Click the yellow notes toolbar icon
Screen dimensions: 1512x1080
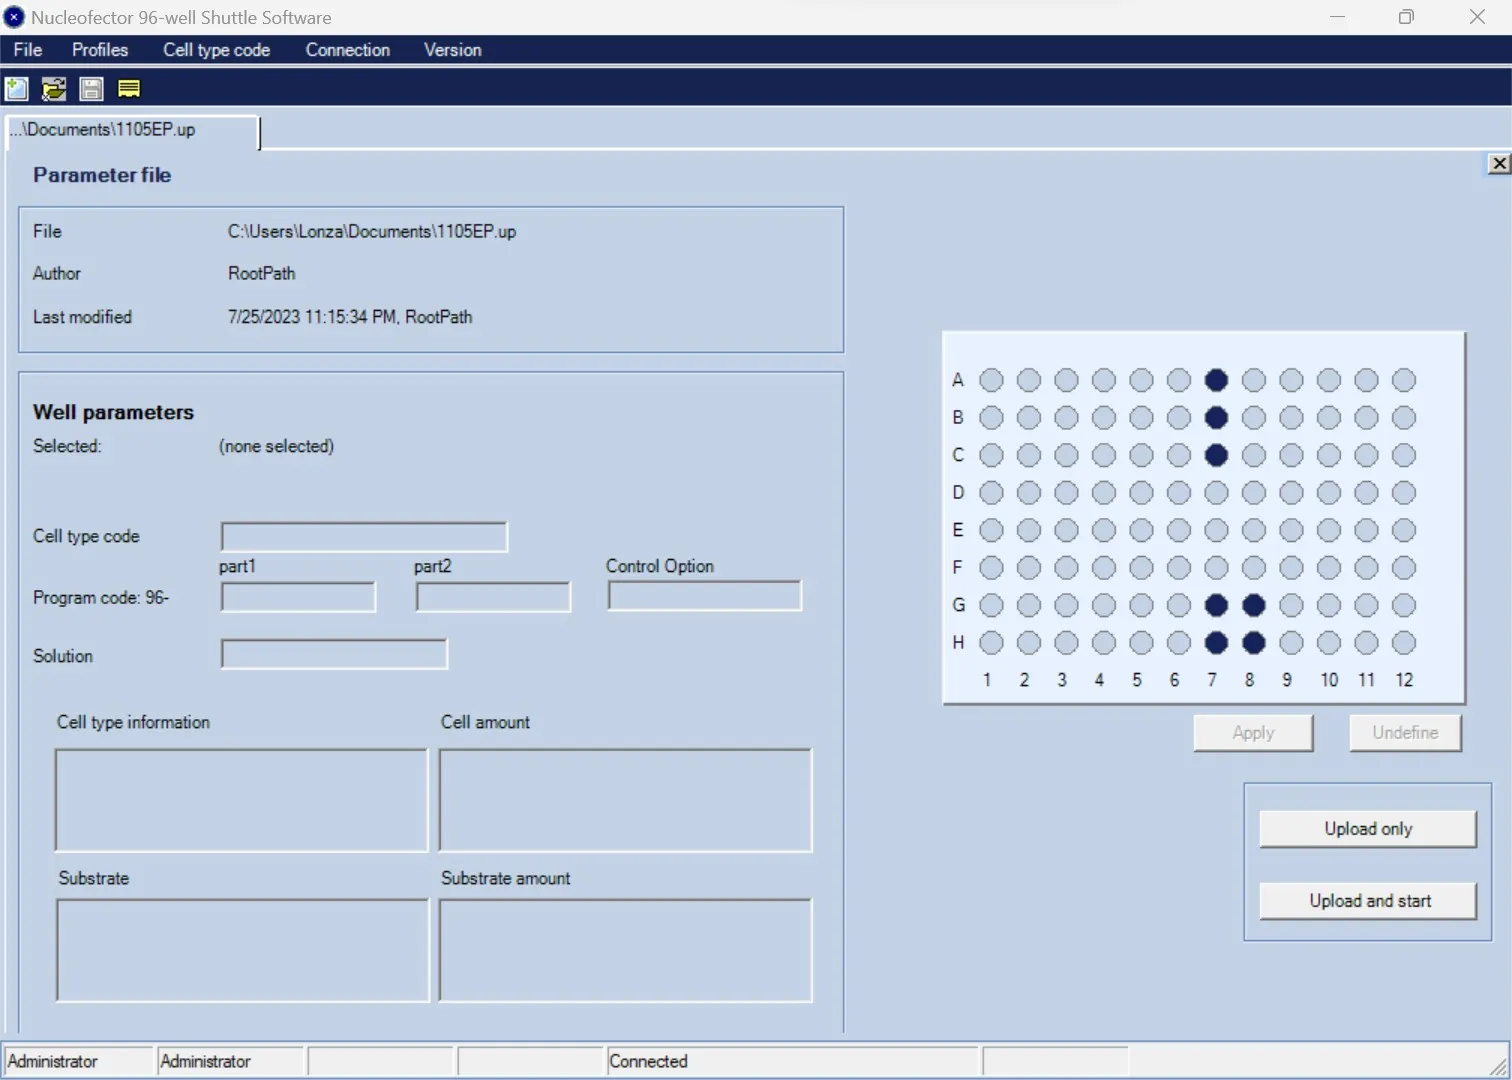click(129, 89)
